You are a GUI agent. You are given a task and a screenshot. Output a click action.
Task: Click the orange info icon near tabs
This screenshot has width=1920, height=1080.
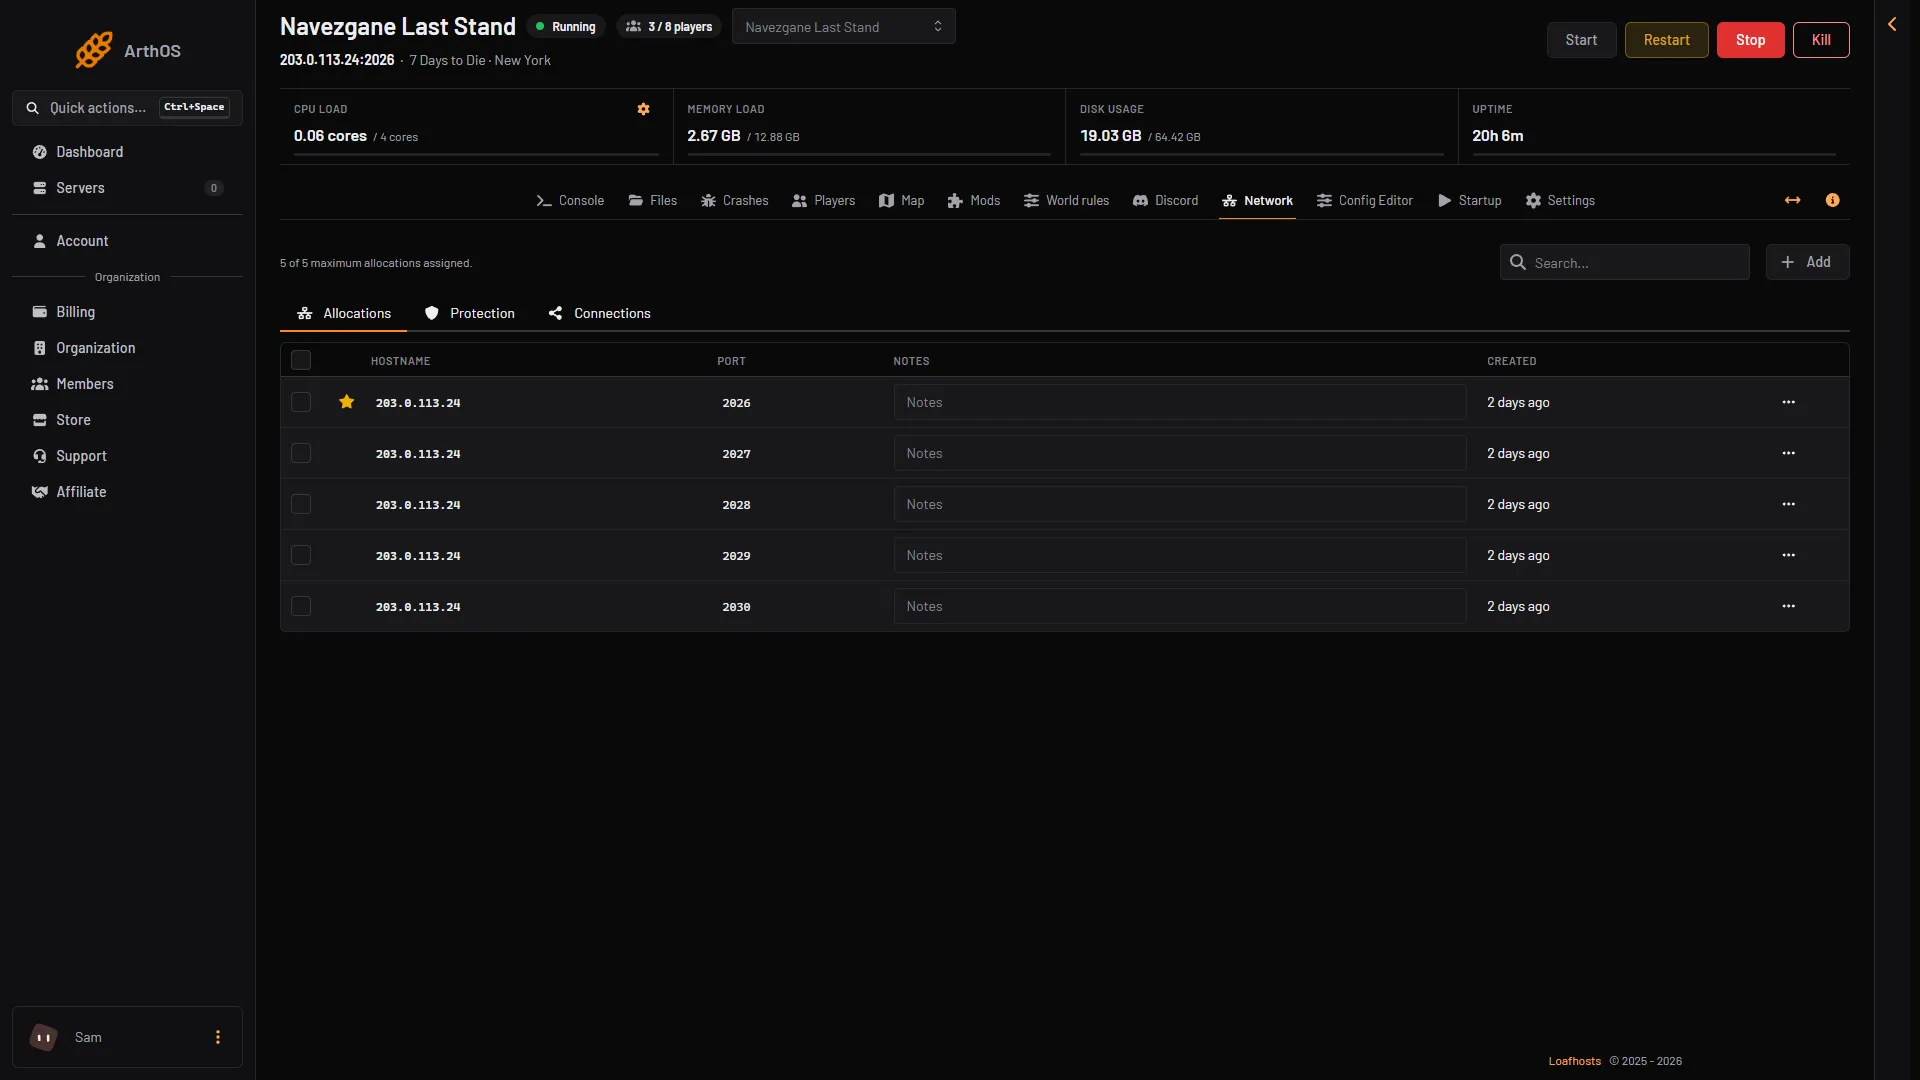[1832, 200]
